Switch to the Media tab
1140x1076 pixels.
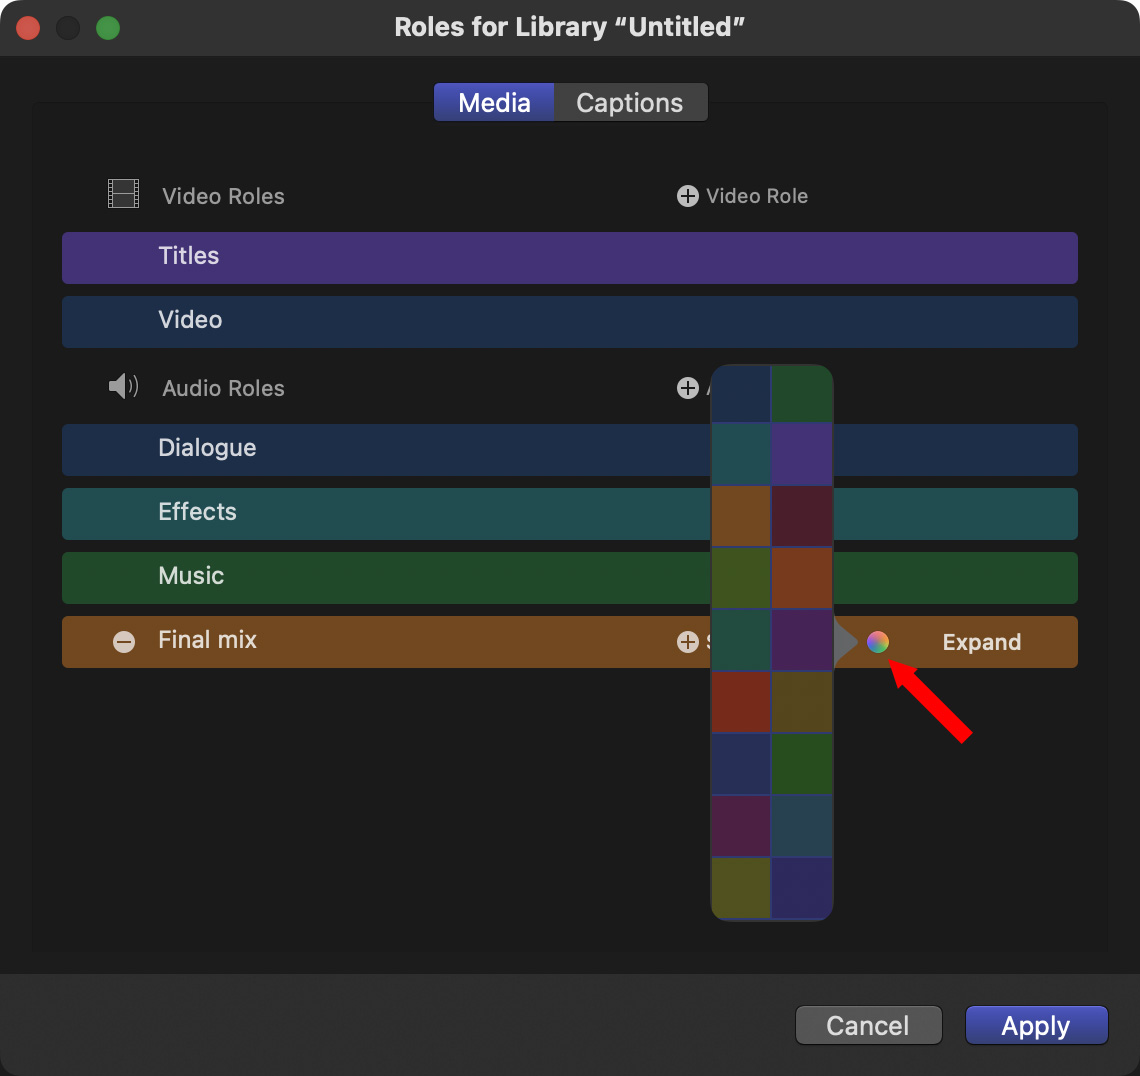pos(494,103)
